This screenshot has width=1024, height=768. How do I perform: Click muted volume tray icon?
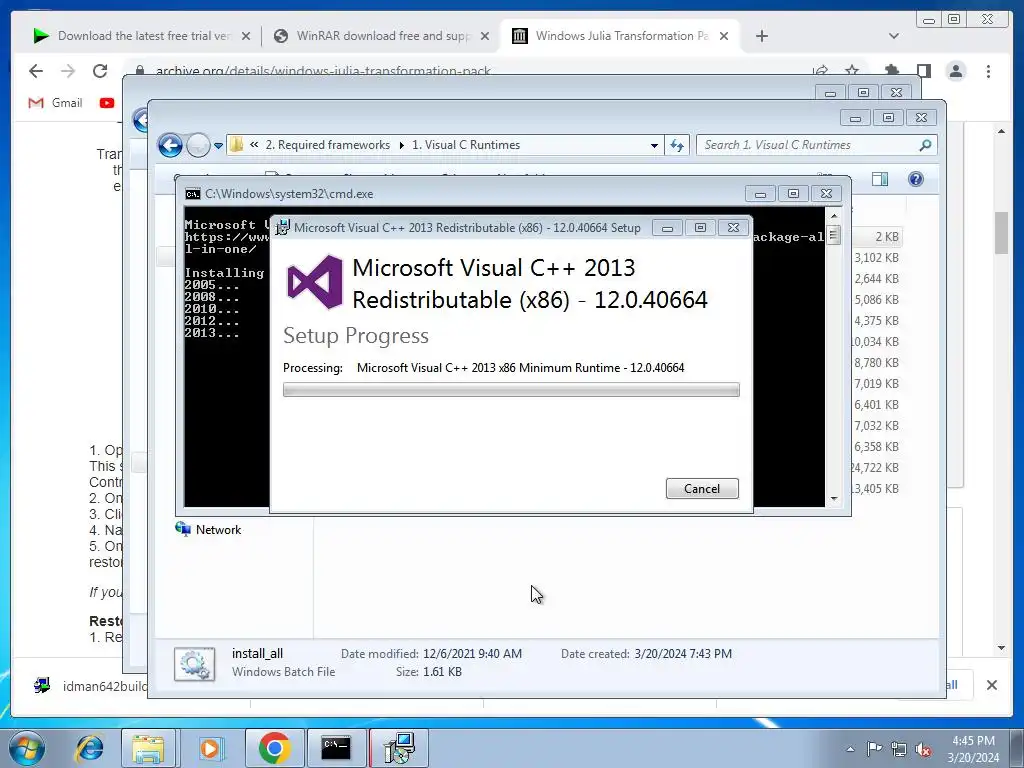tap(923, 749)
